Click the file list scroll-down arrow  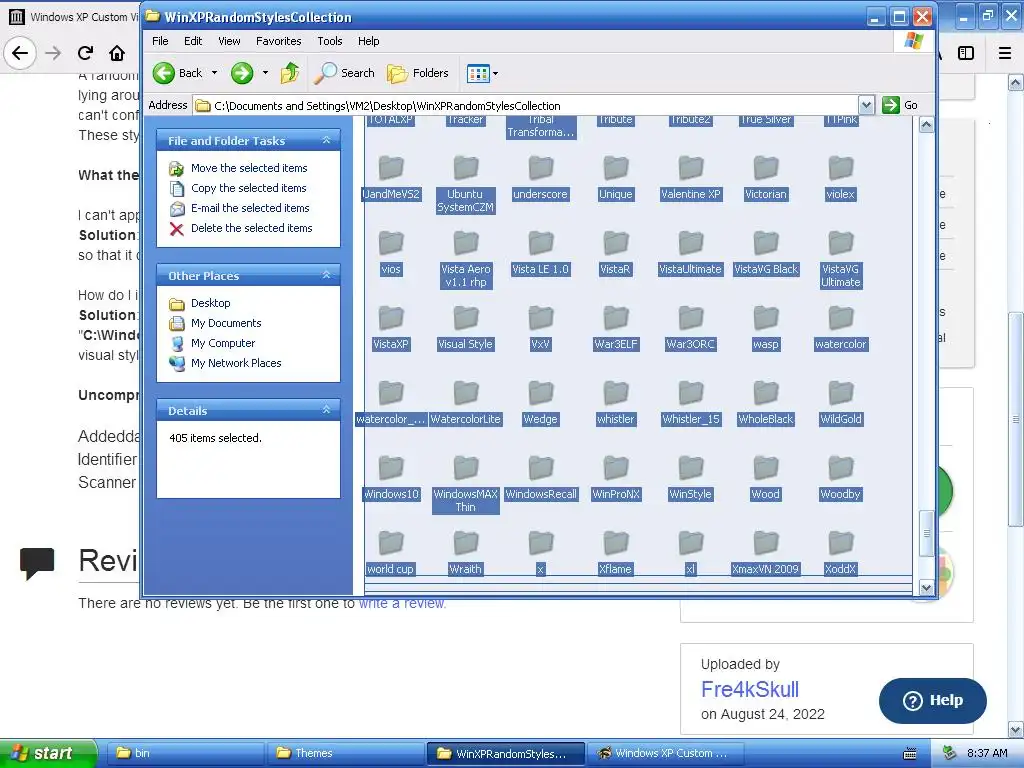926,588
